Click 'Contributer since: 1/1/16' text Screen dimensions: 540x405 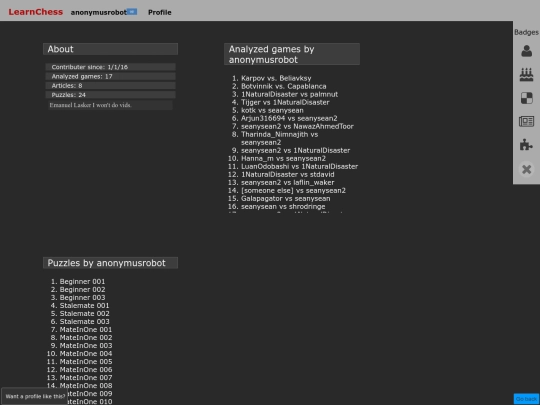coord(90,67)
